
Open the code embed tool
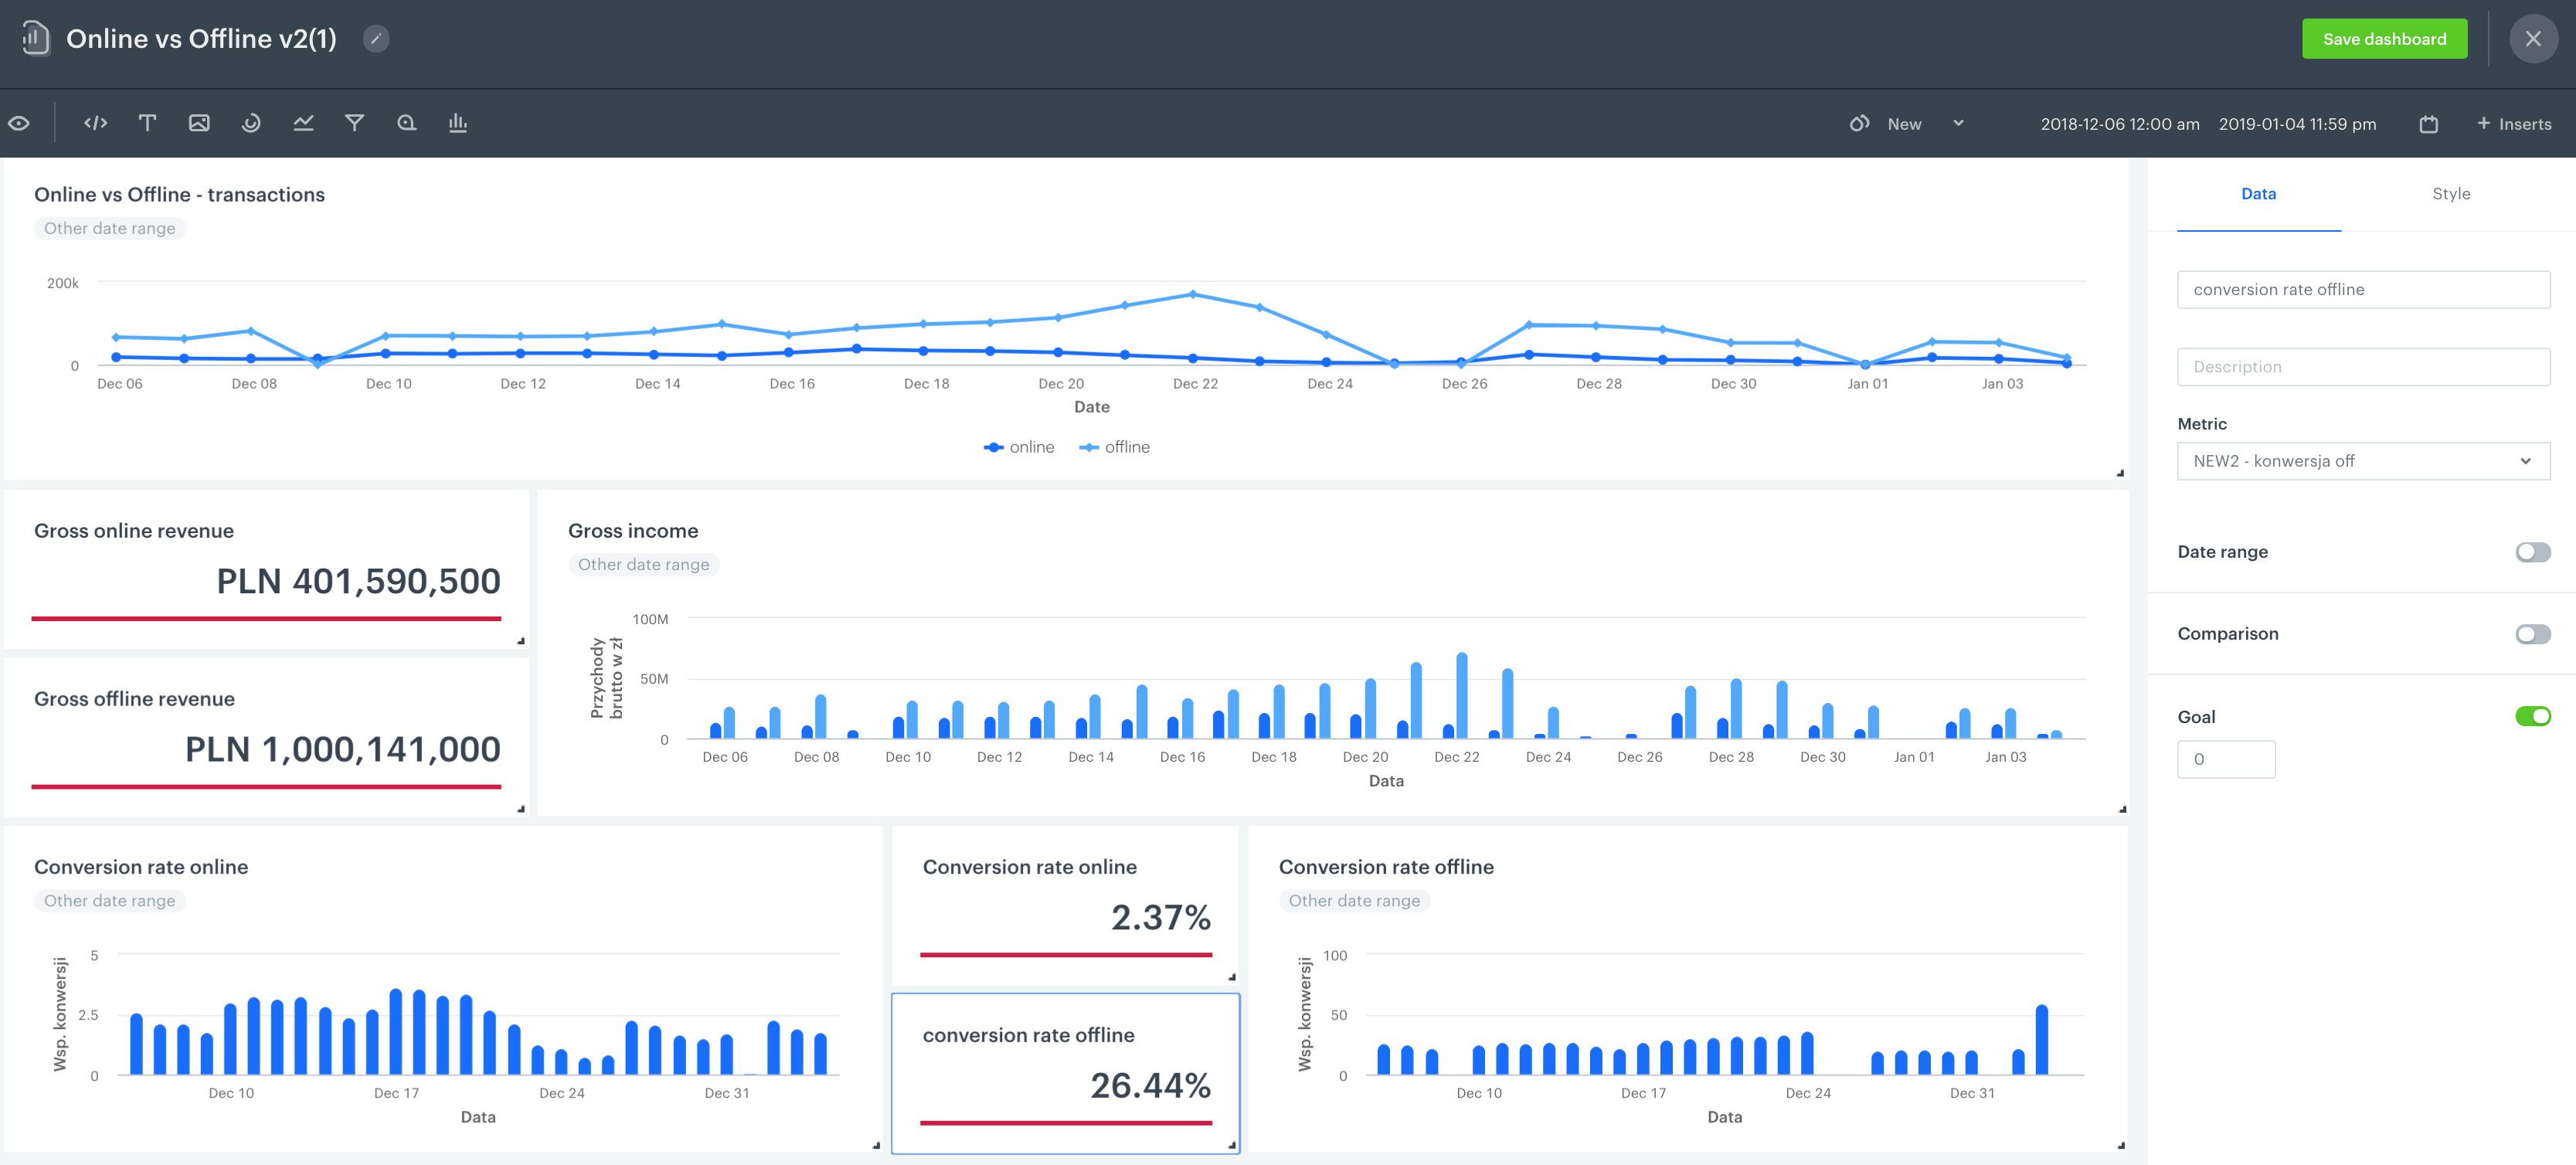[95, 123]
